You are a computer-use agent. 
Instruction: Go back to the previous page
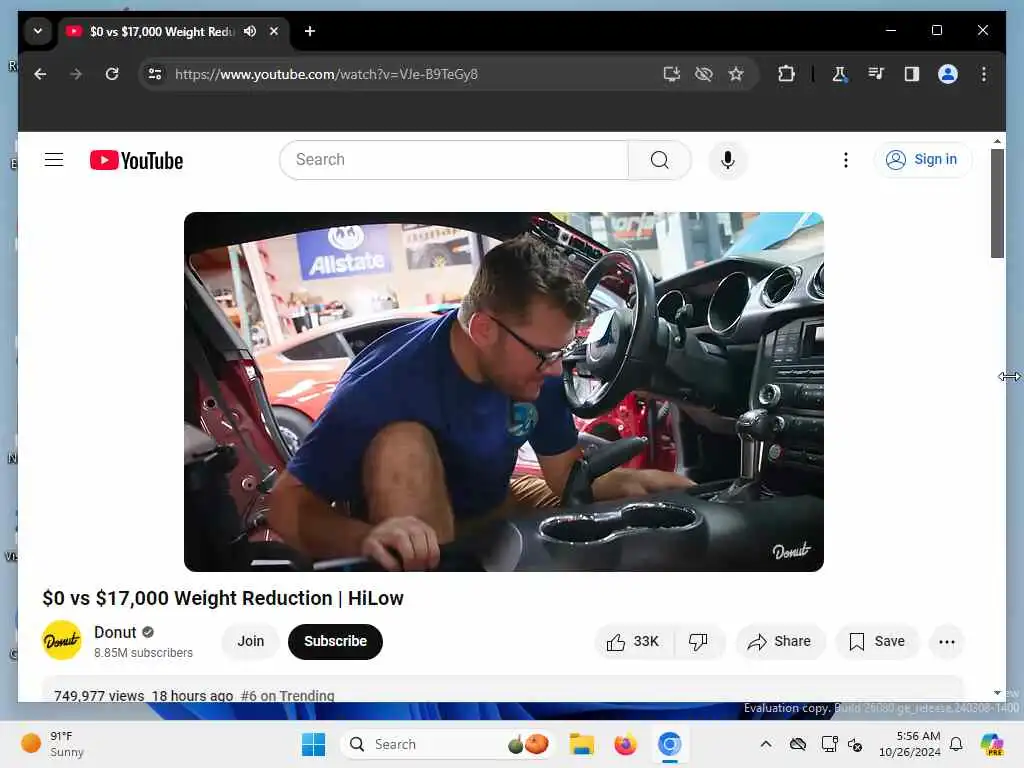click(x=40, y=74)
